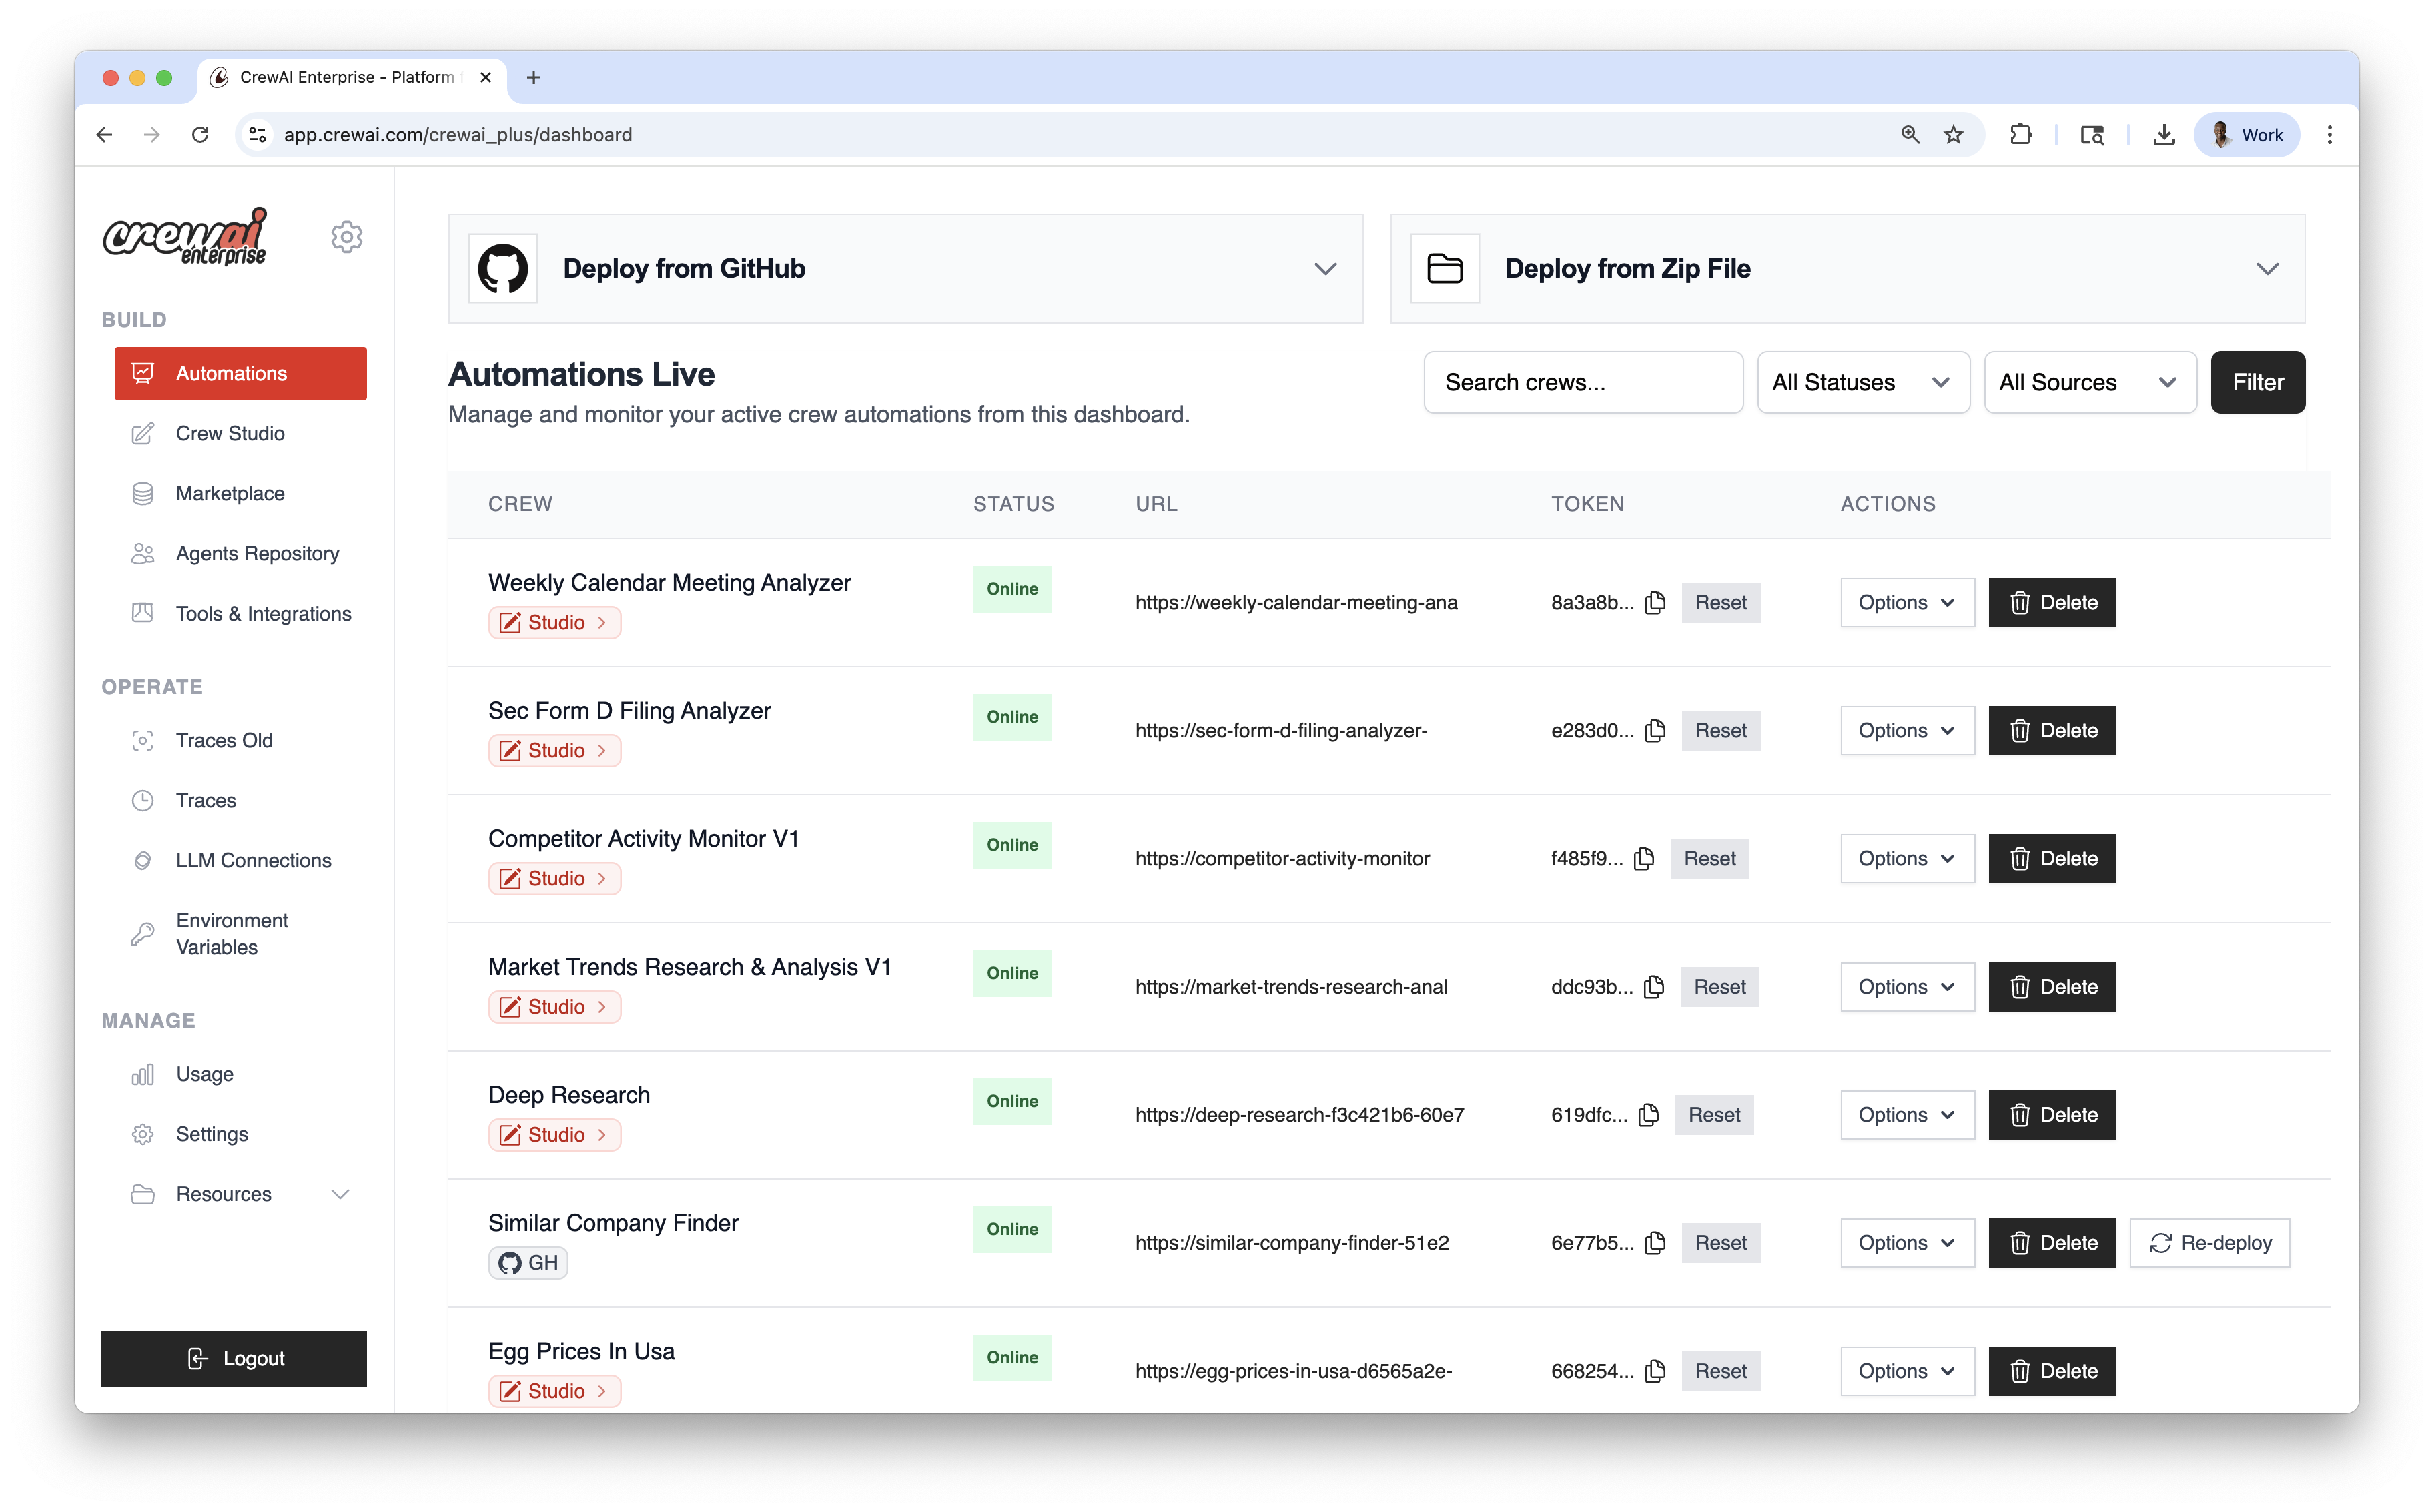Open the settings gear at sidebar top

click(346, 236)
